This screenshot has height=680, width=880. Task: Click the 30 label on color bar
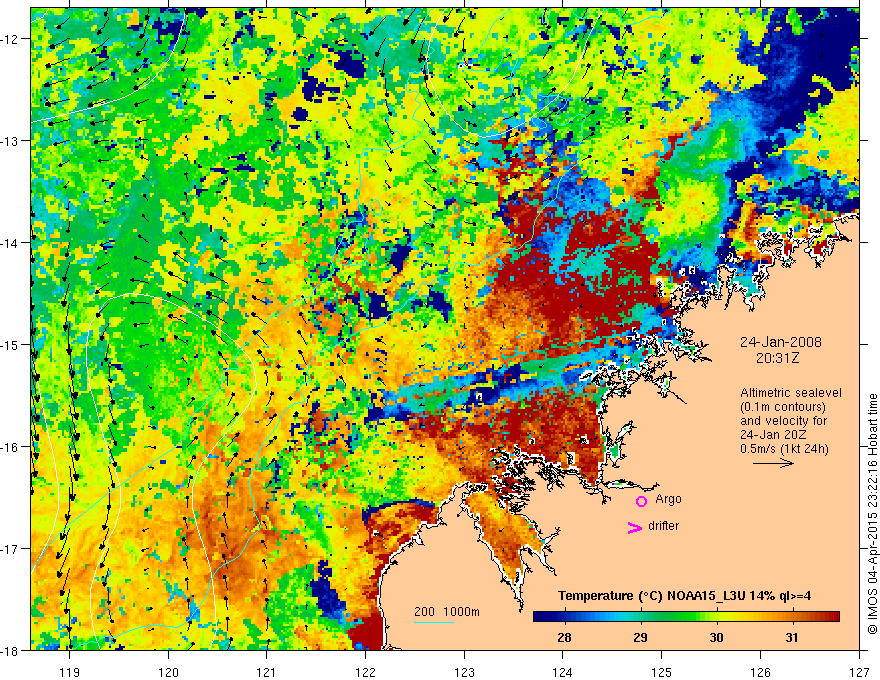(716, 638)
